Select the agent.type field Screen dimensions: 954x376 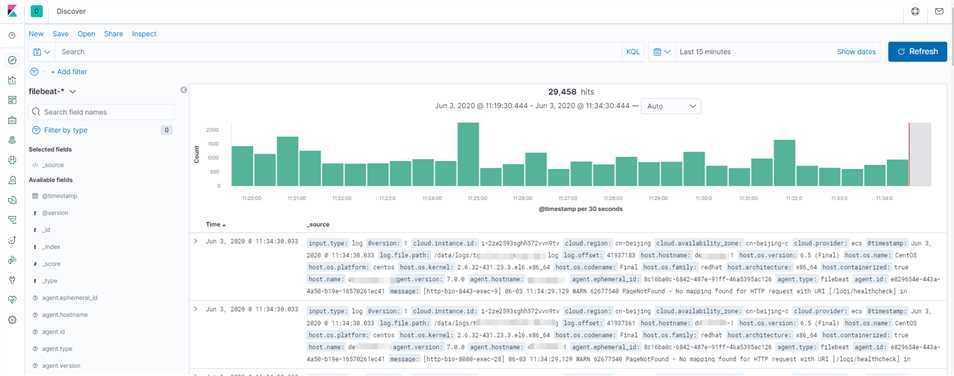point(57,349)
